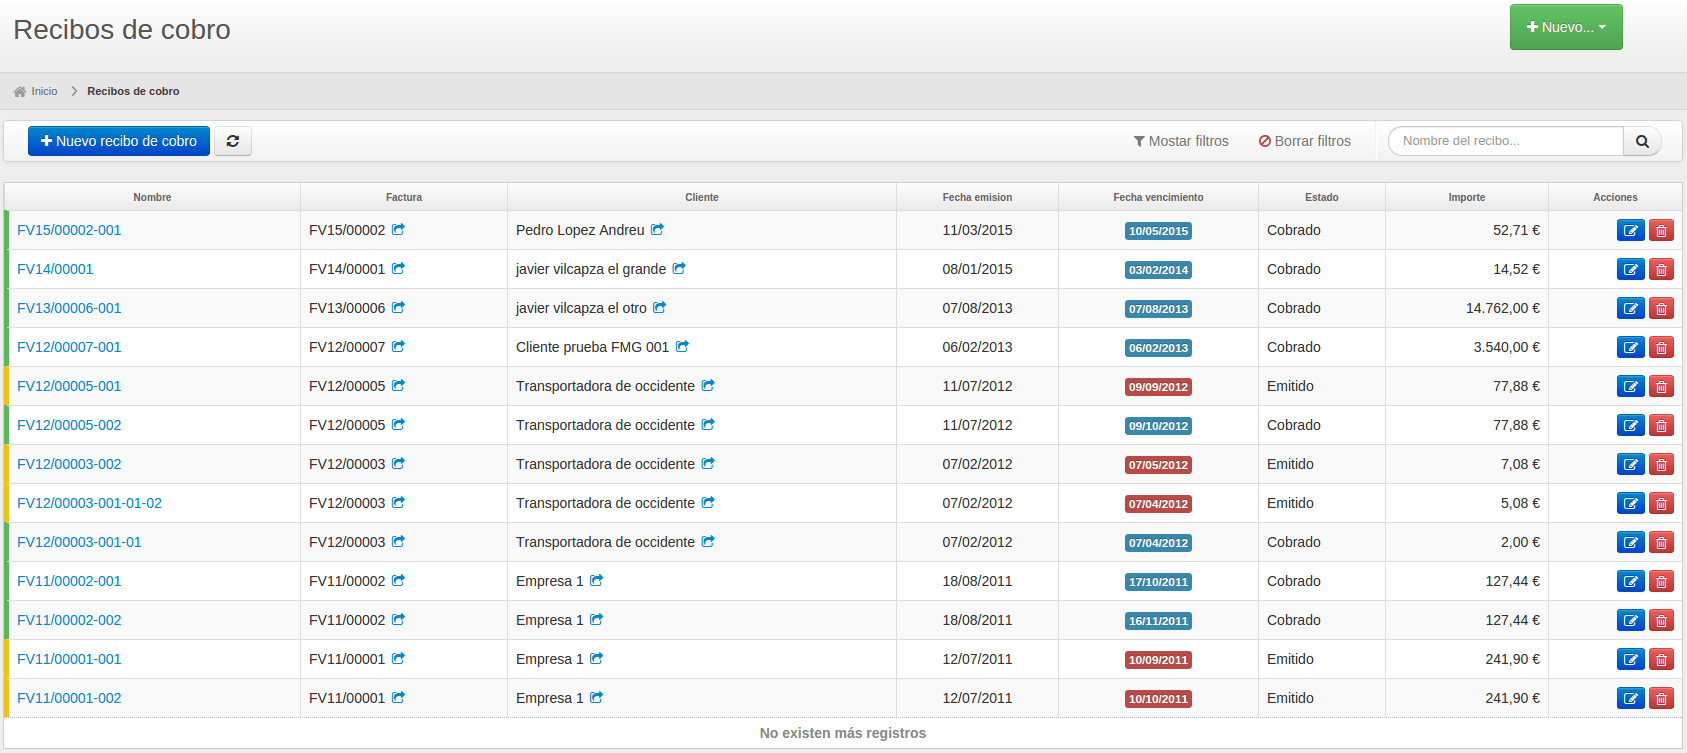Edit receipt FV12/00007-001

[x=1631, y=347]
